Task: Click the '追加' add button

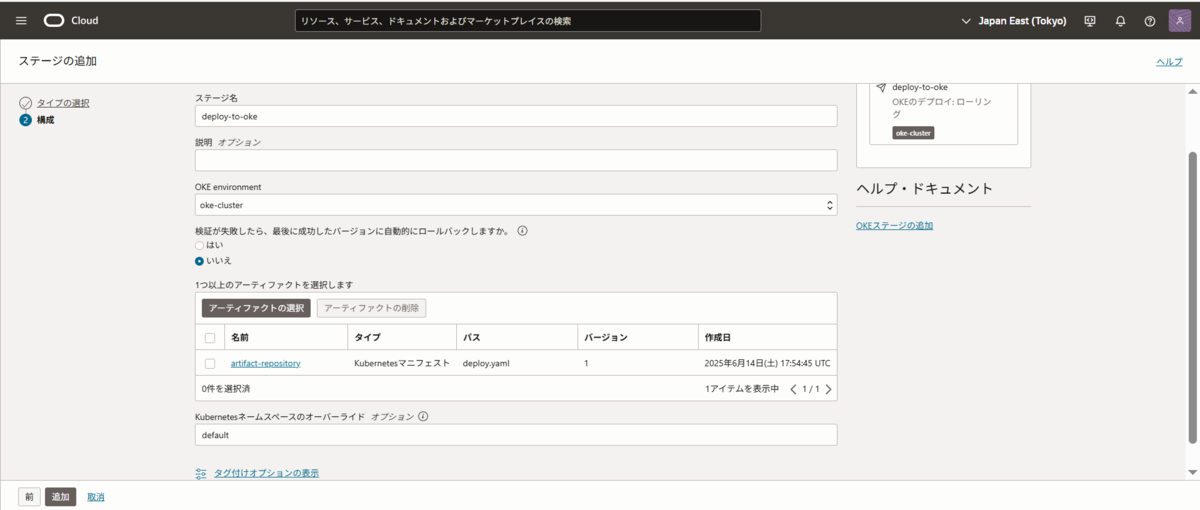Action: pos(60,497)
